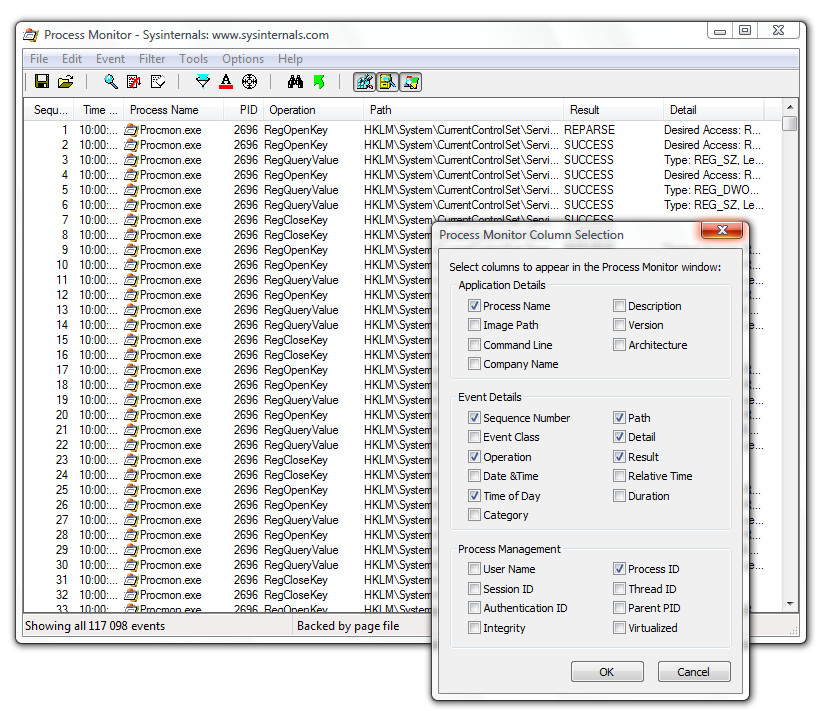827x711 pixels.
Task: Open the Filter funnel toolbar icon
Action: (x=203, y=82)
